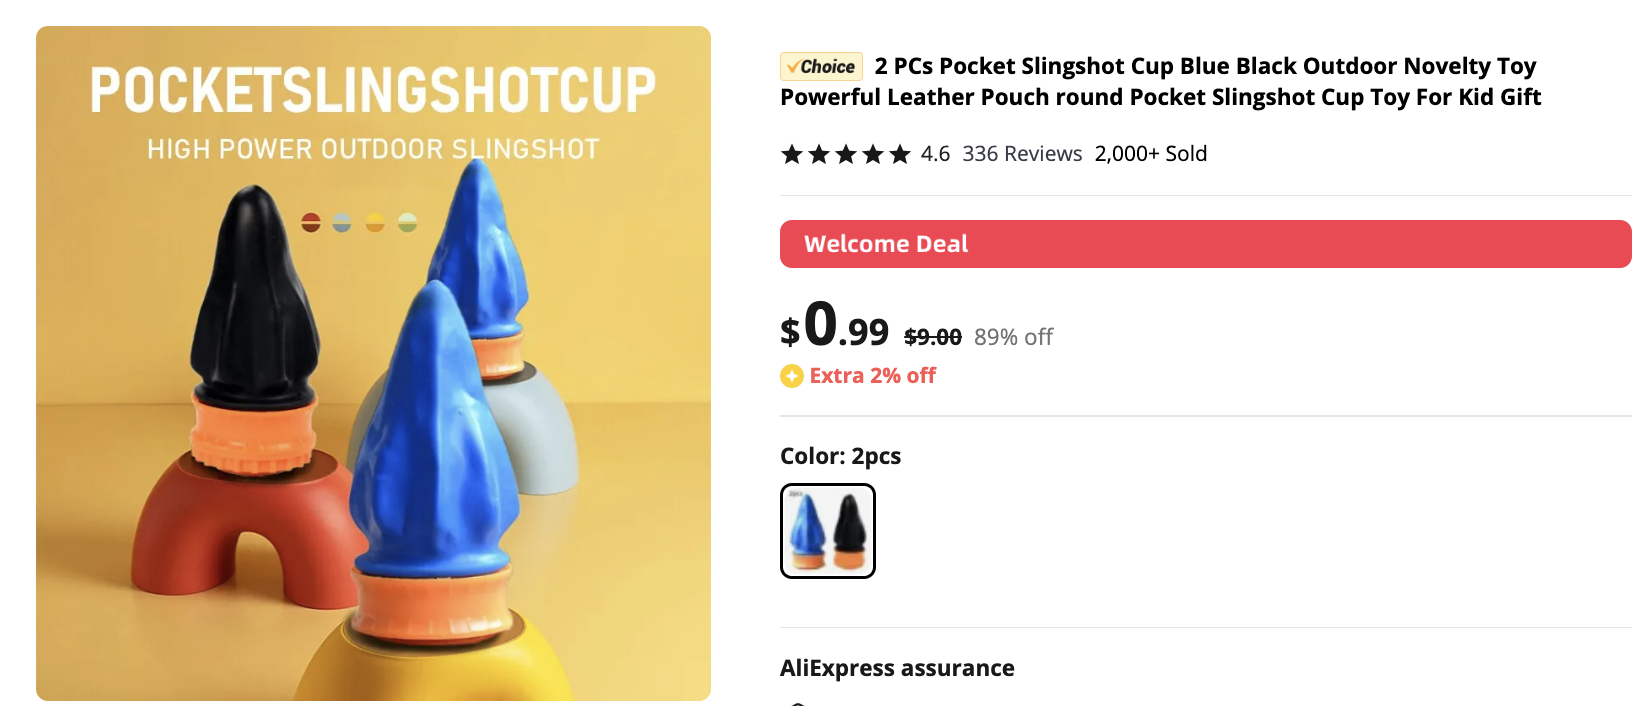Click the Extra 2% off discount text

[873, 376]
